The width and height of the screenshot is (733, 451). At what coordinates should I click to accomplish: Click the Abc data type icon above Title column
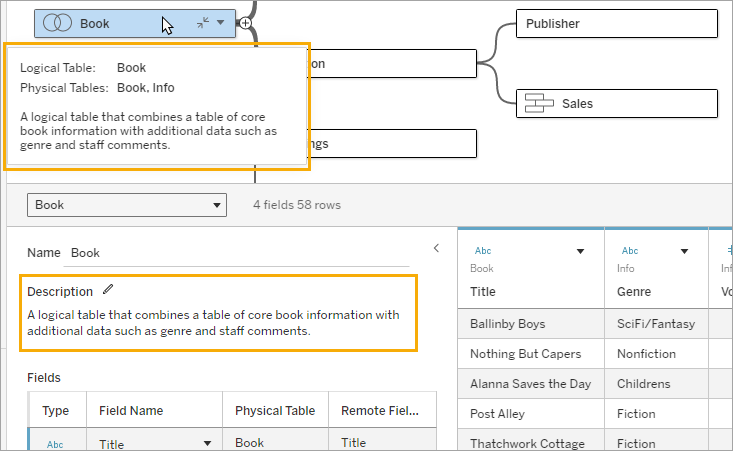(x=483, y=251)
